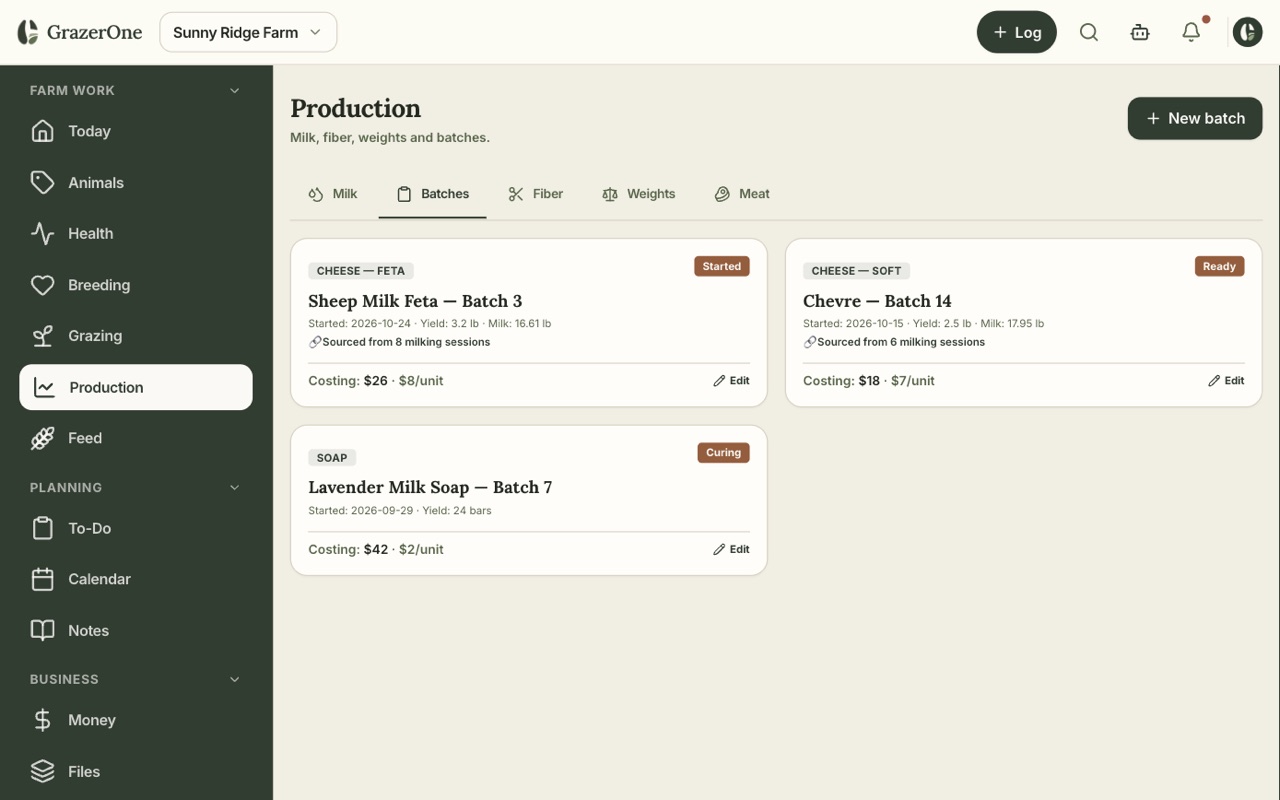Collapse the Farm Work section

[235, 90]
